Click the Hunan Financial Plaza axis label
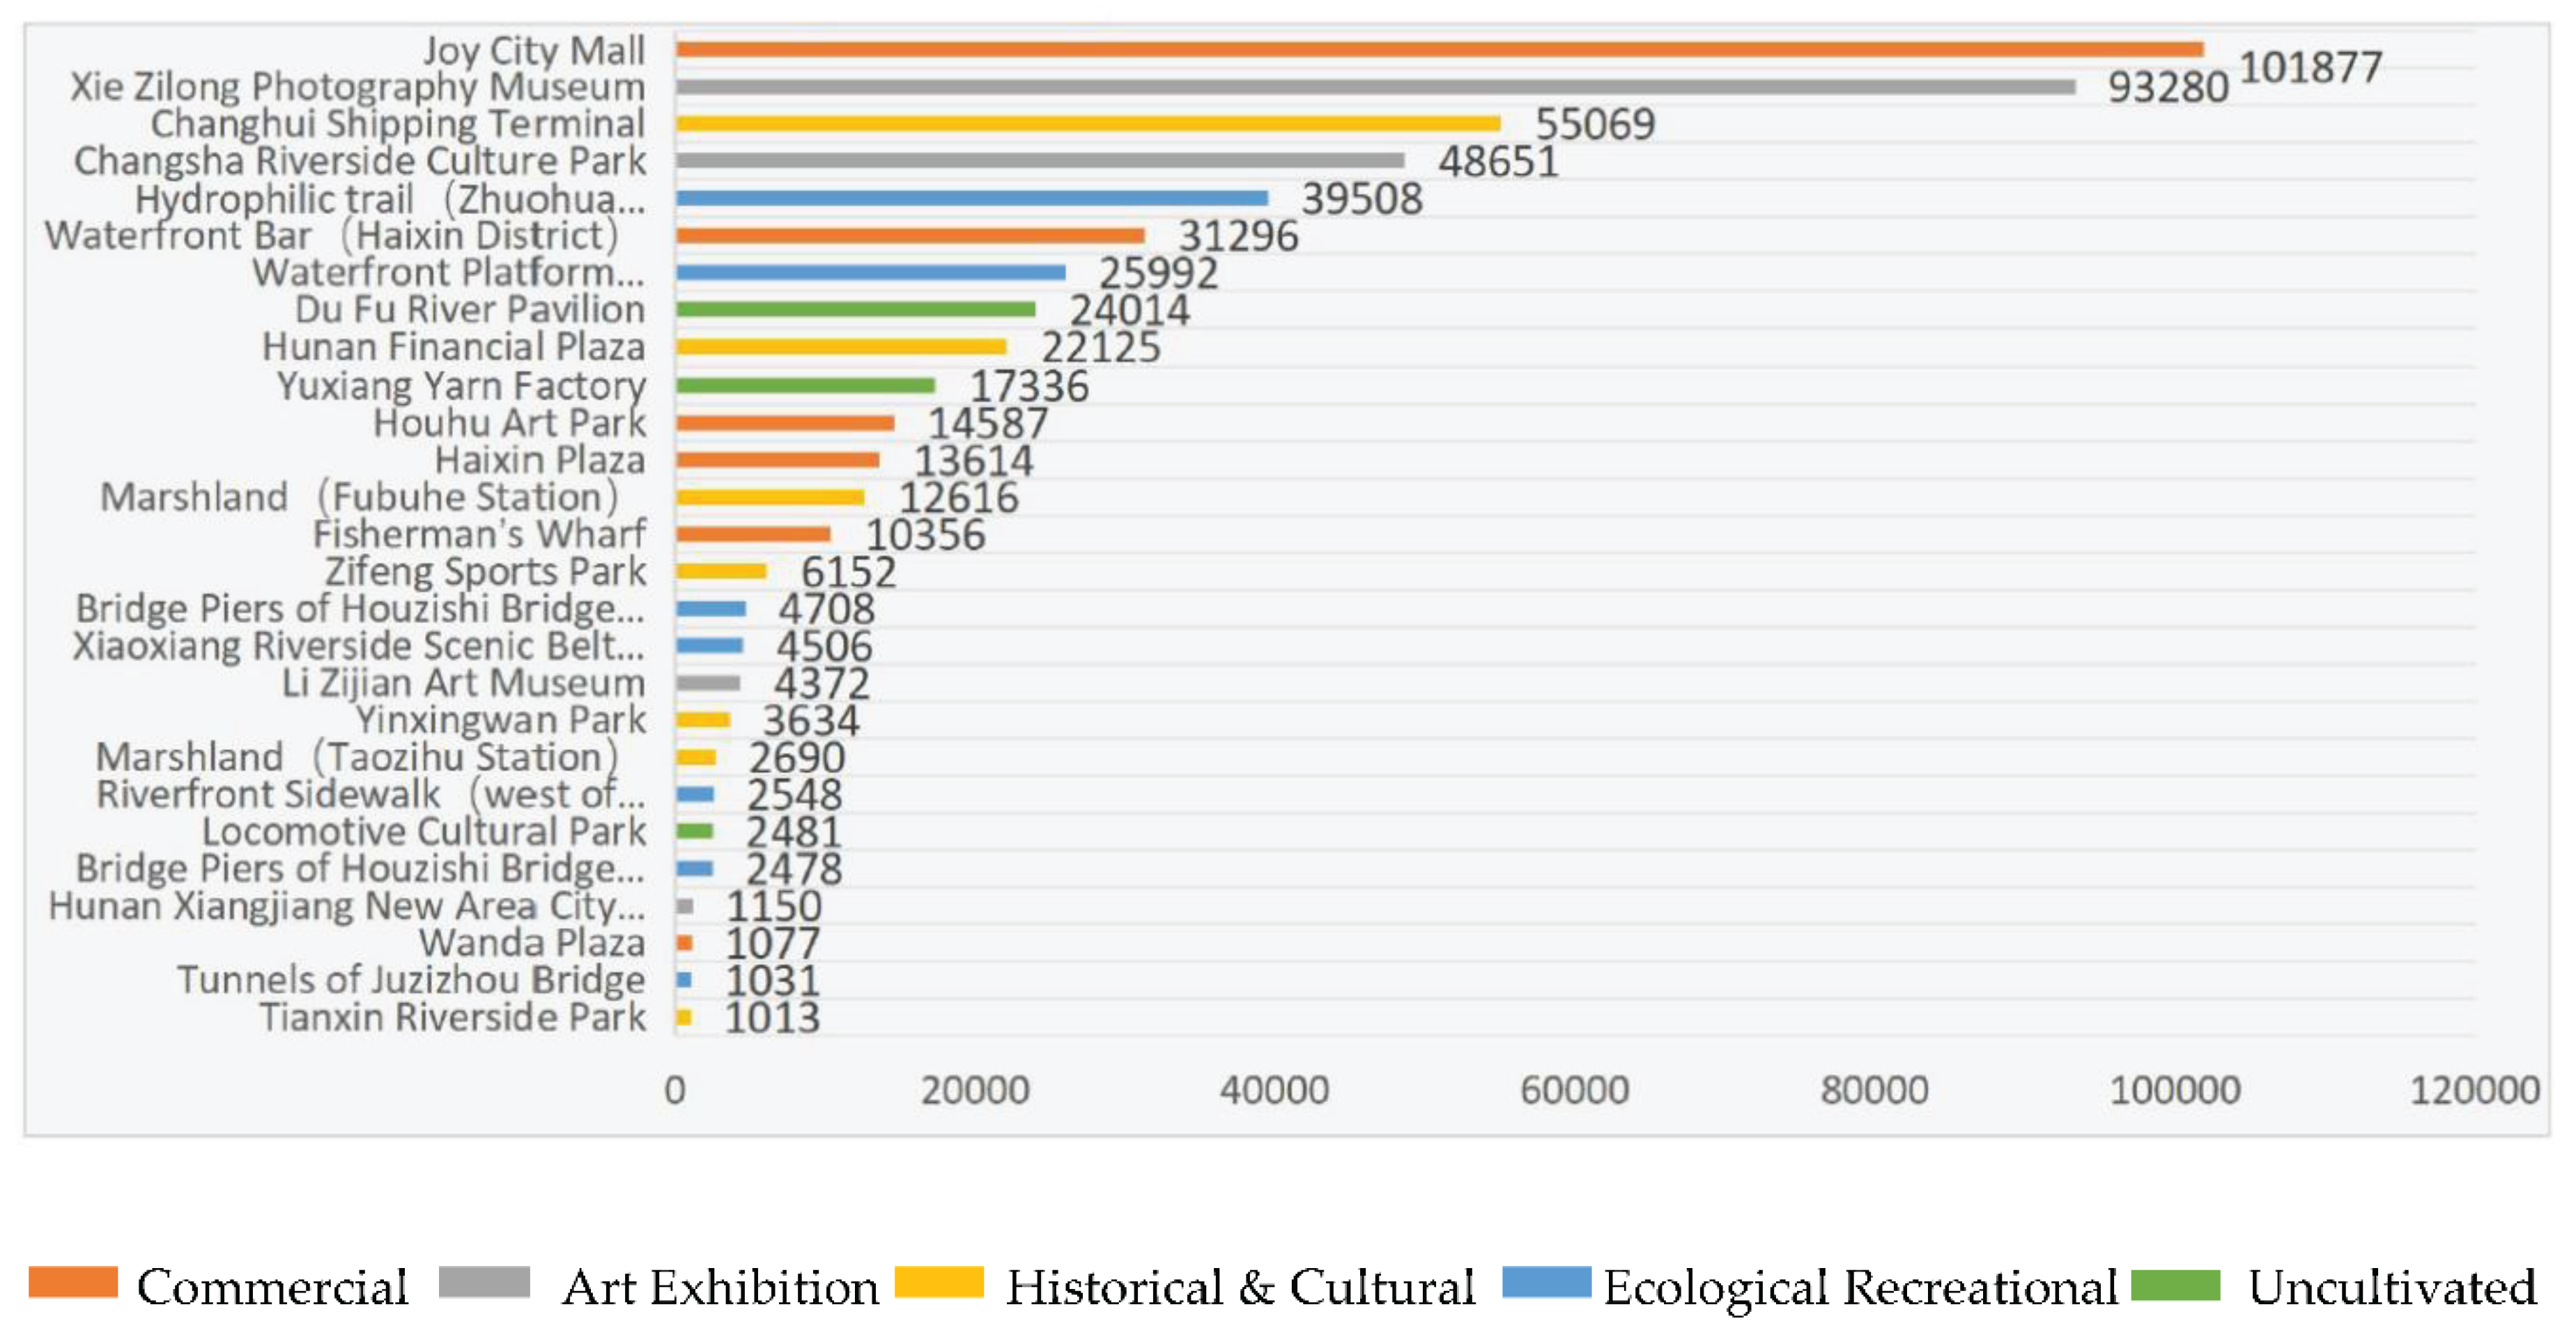The height and width of the screenshot is (1344, 2576). [x=453, y=346]
